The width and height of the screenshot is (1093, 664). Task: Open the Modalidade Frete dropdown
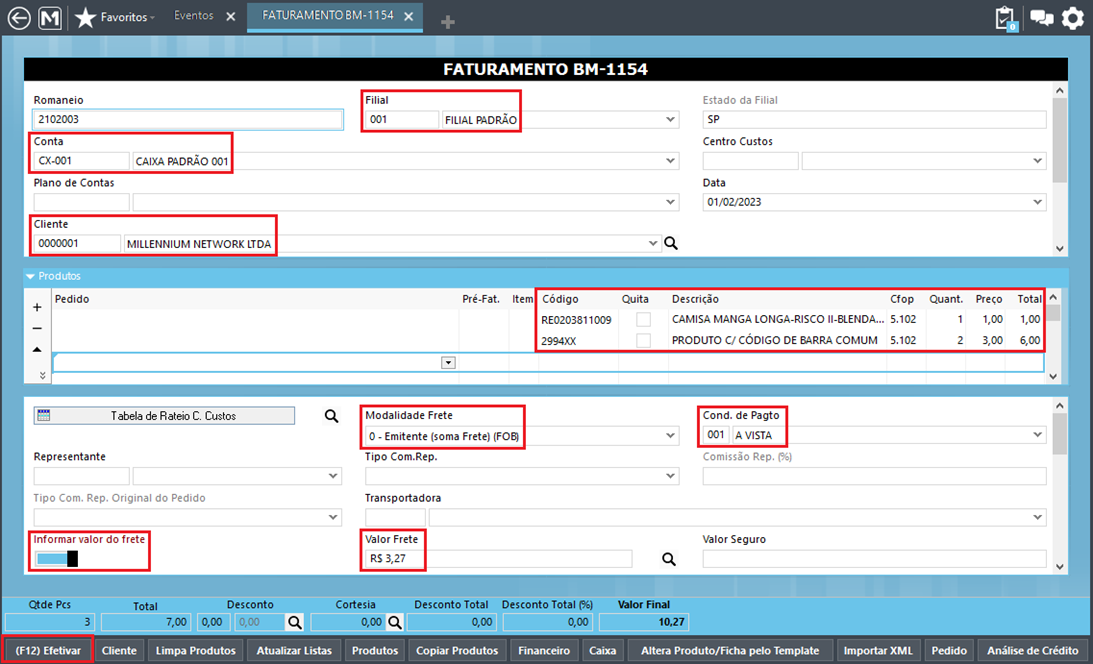click(670, 435)
